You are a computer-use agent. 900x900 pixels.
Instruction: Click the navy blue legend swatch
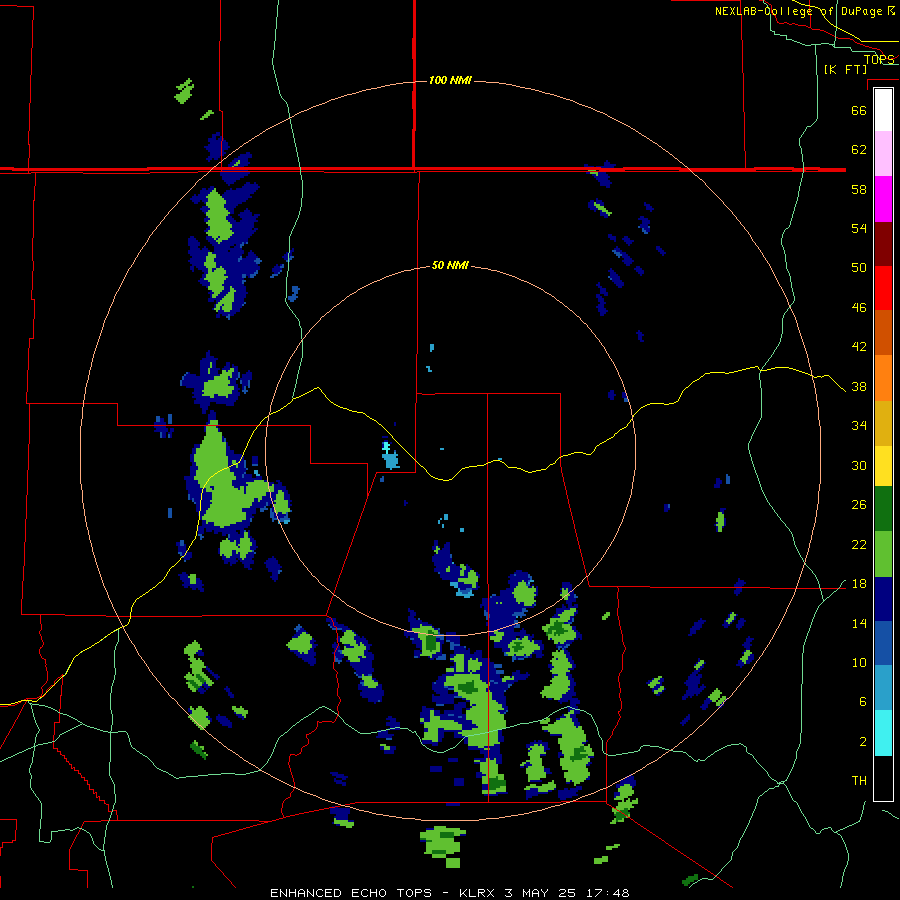click(883, 599)
